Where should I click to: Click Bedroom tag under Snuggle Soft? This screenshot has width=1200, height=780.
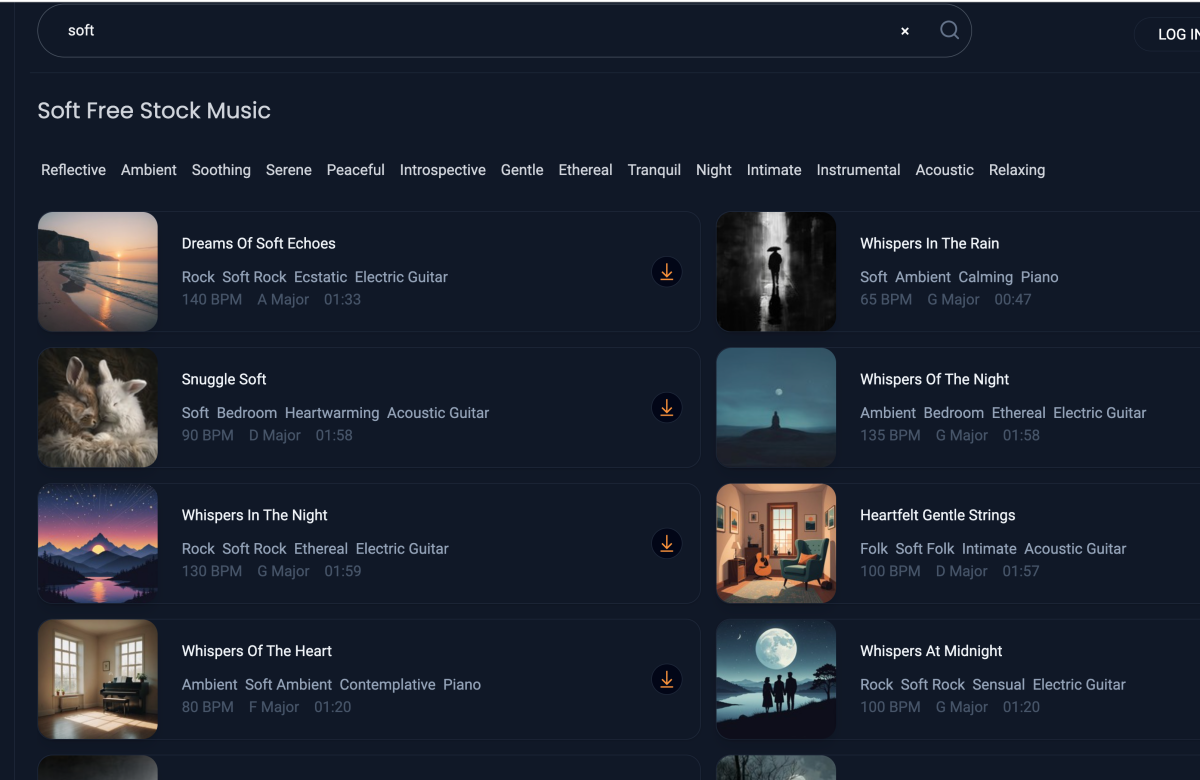[247, 413]
